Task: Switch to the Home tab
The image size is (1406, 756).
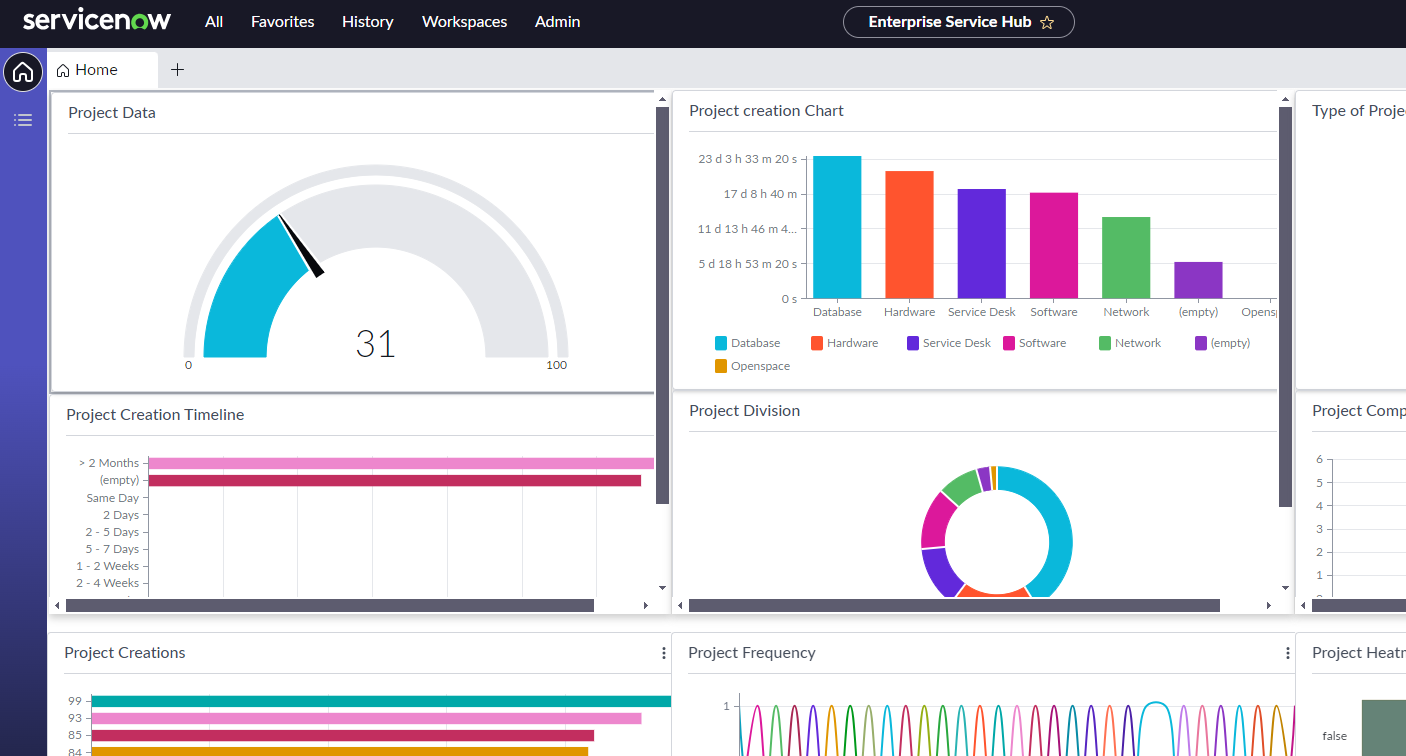Action: pos(96,70)
